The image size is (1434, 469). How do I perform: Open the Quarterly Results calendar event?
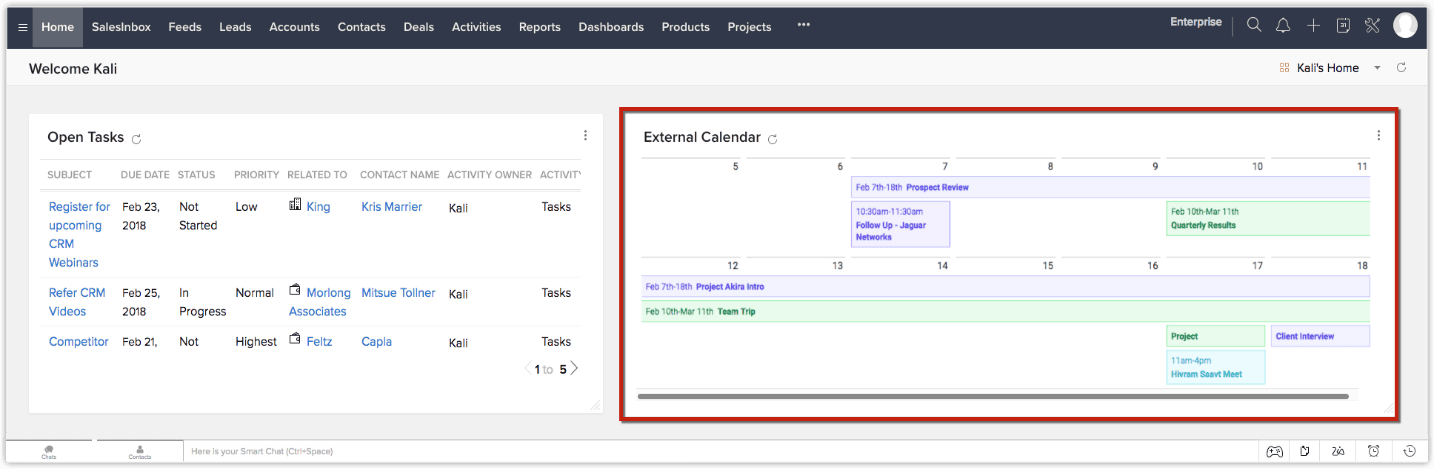tap(1268, 218)
